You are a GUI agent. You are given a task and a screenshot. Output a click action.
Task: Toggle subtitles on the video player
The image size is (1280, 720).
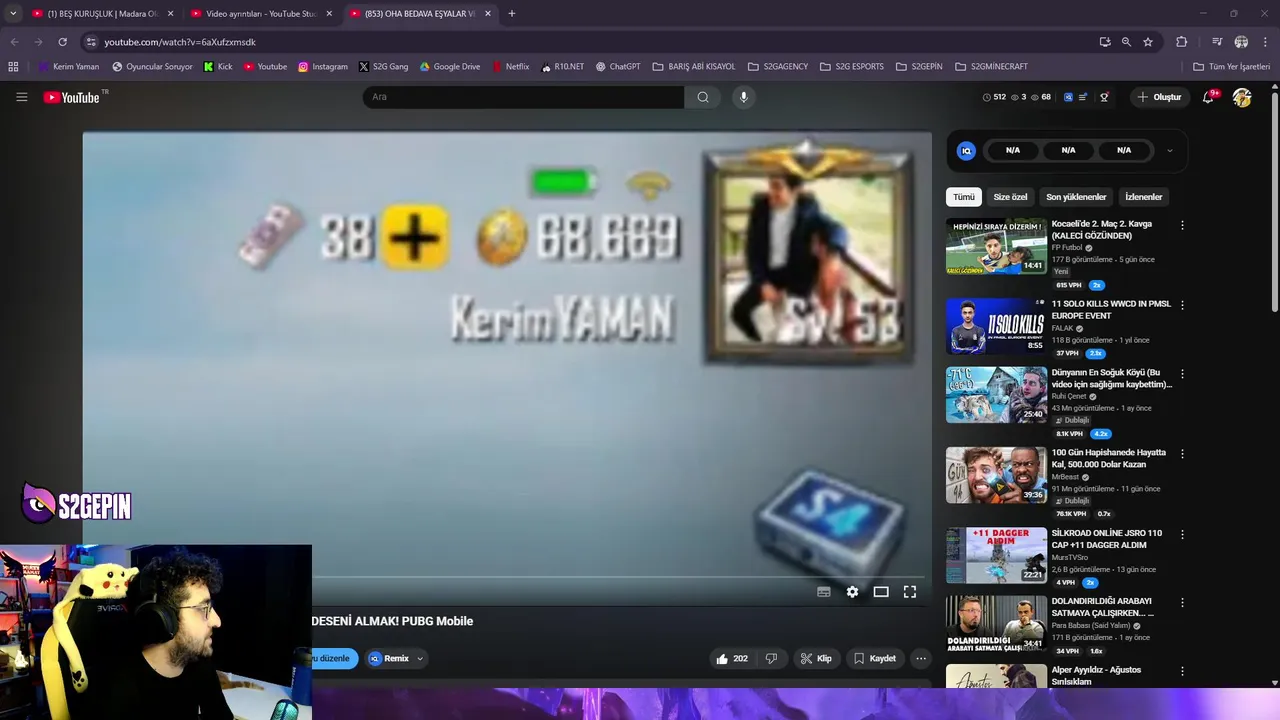click(823, 592)
